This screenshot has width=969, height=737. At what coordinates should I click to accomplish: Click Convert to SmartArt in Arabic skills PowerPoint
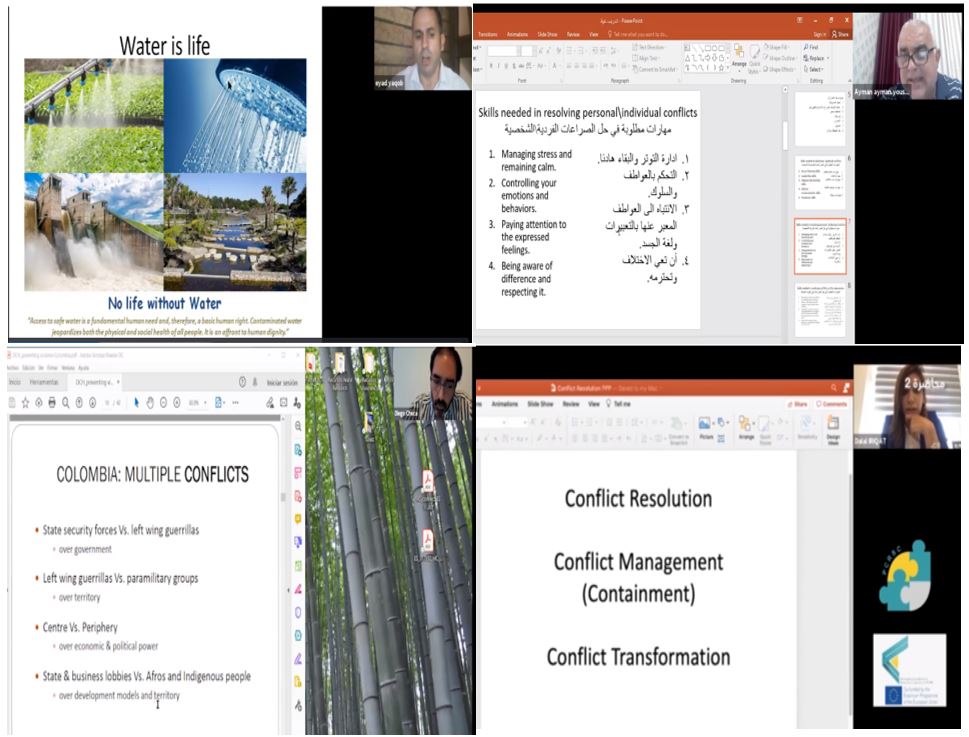click(654, 69)
